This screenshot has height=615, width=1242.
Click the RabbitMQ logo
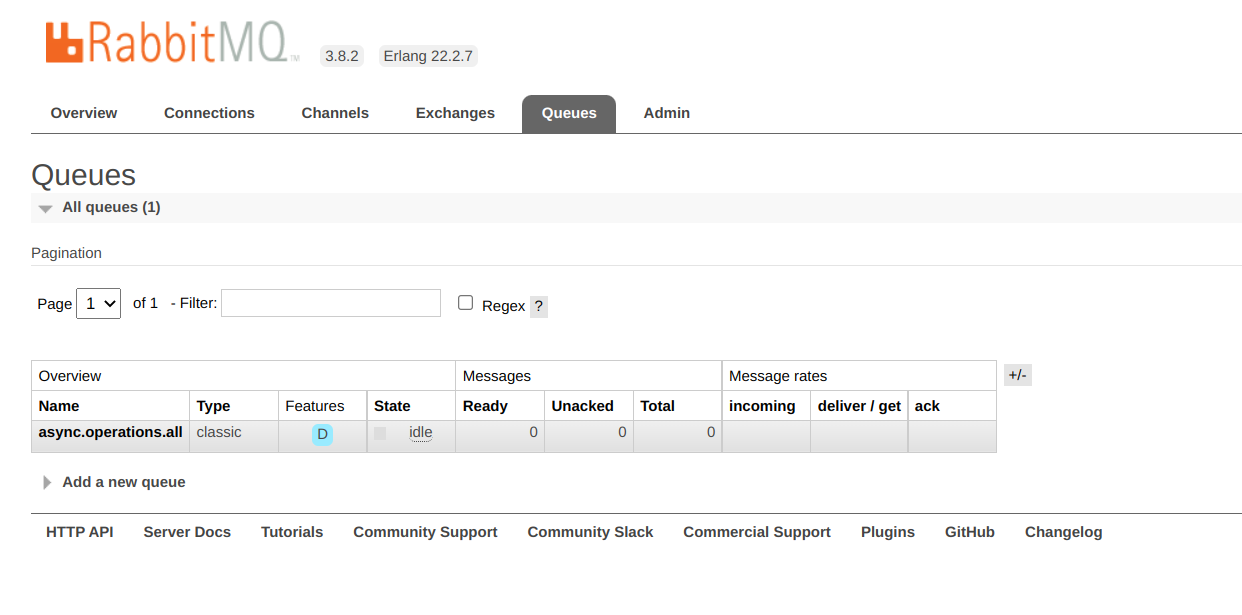[x=171, y=43]
